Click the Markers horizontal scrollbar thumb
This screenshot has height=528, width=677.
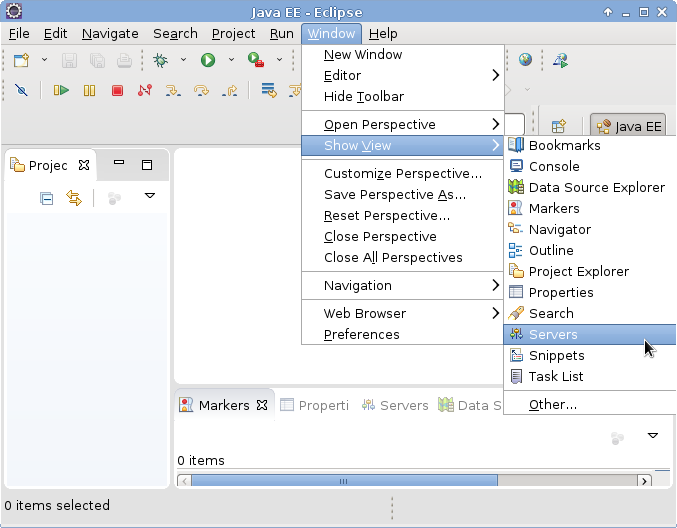344,481
